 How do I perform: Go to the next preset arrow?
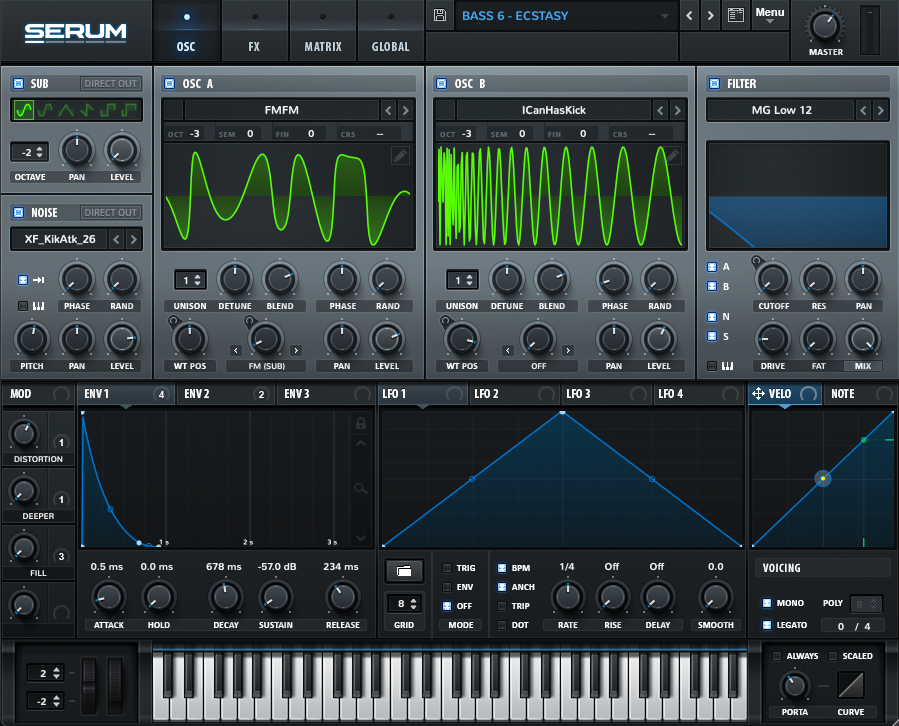pyautogui.click(x=710, y=15)
